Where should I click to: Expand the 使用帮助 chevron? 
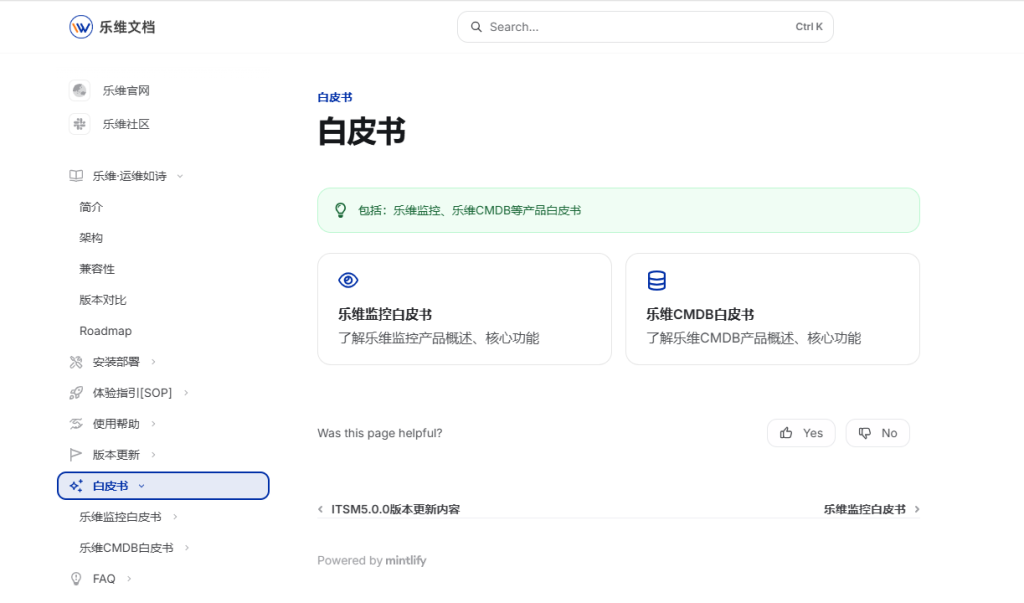(153, 424)
